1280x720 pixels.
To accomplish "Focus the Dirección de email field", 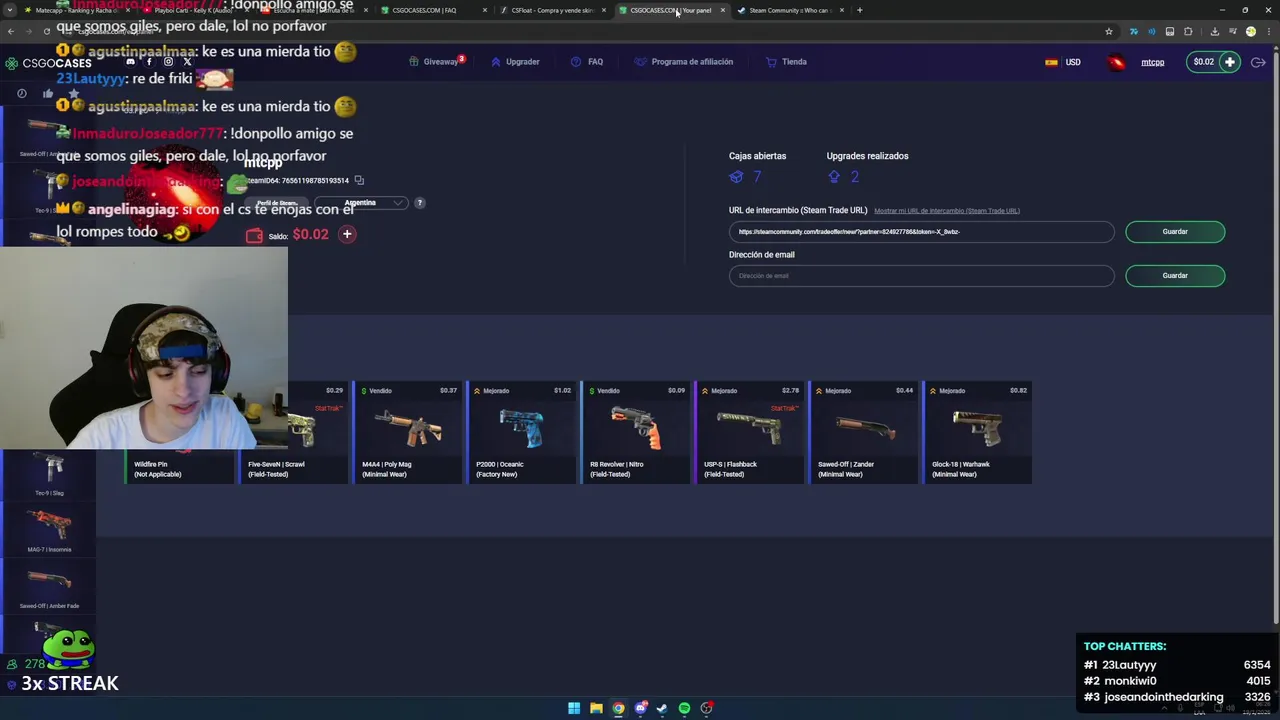I will [921, 276].
